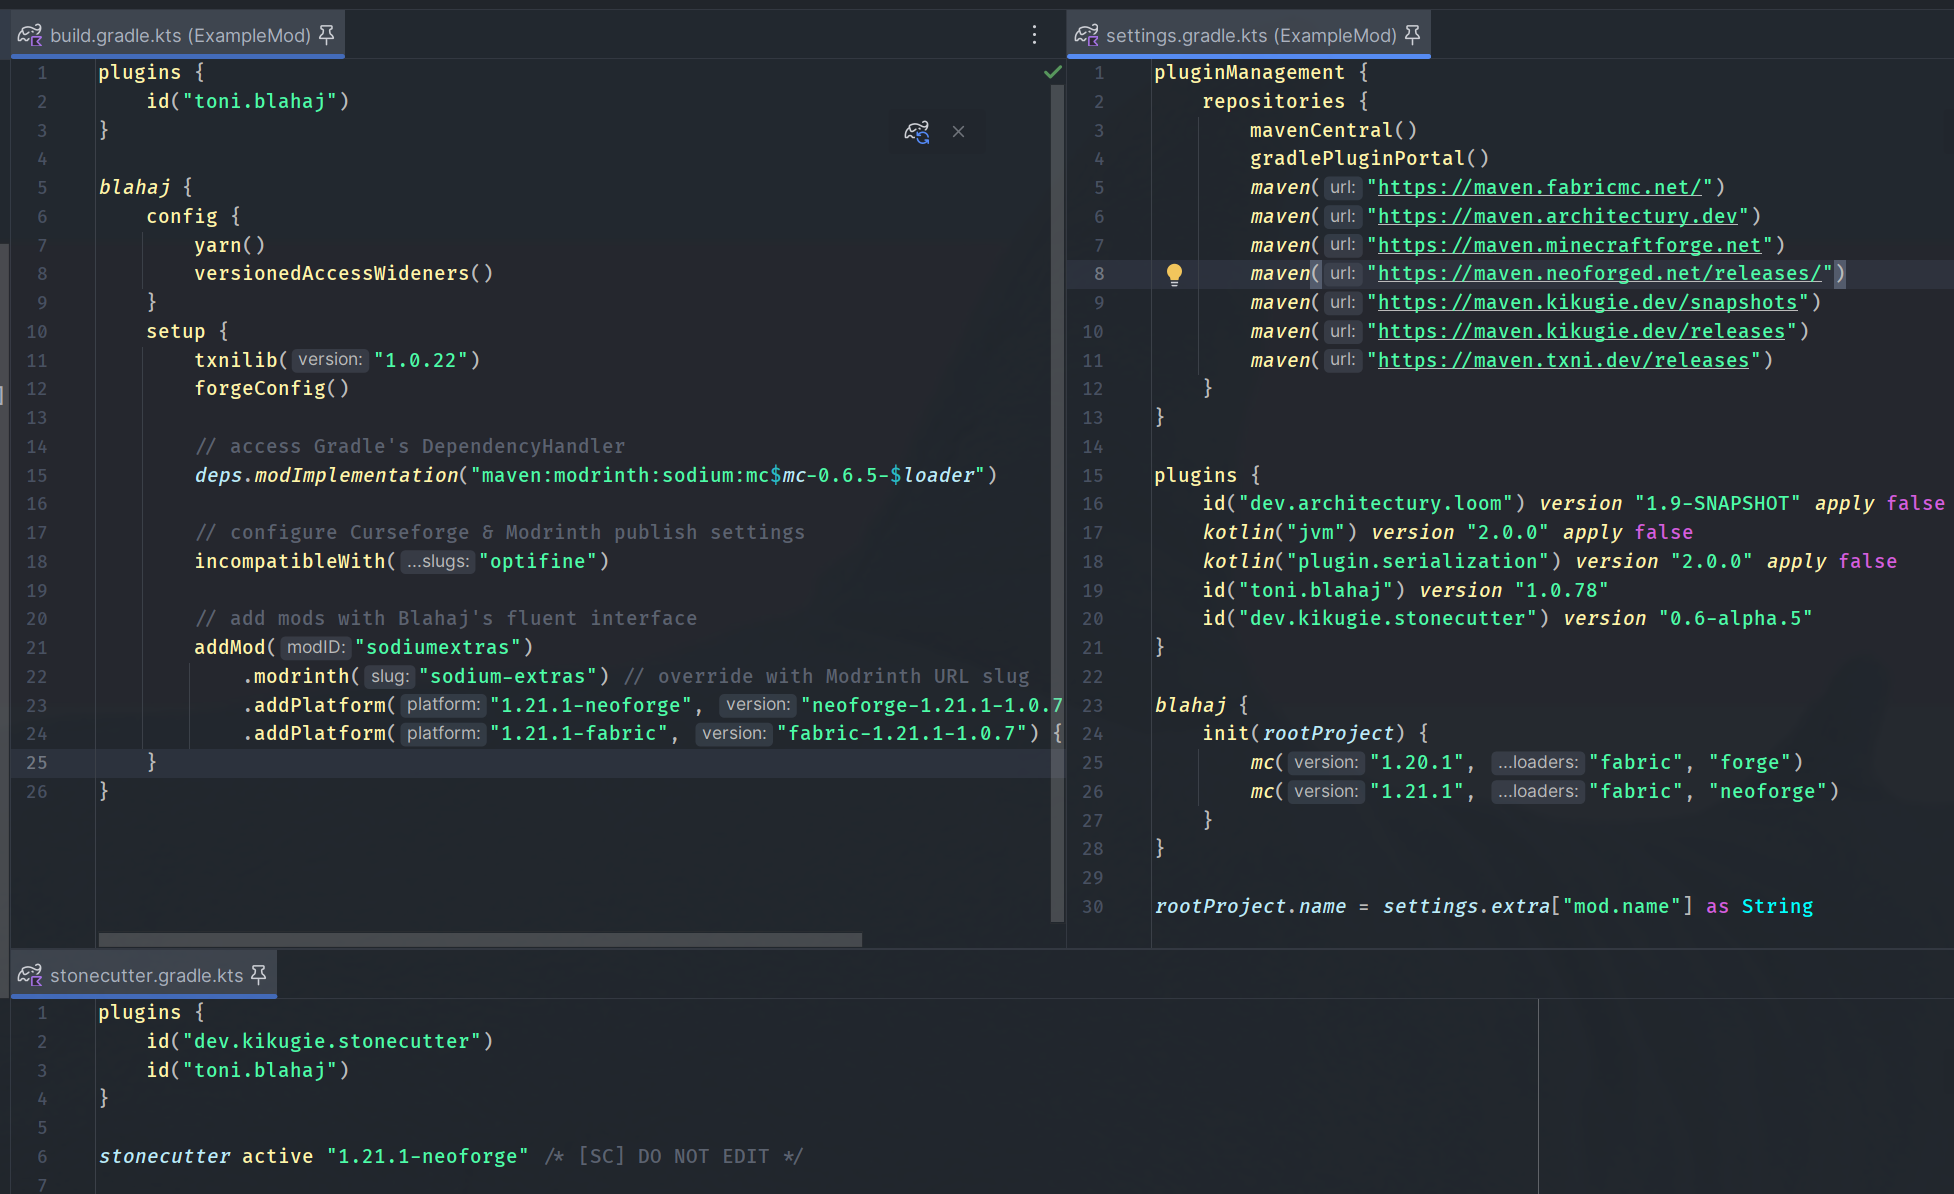Open the maven.minecraftforge.net URL link
1954x1194 pixels.
pos(1570,246)
